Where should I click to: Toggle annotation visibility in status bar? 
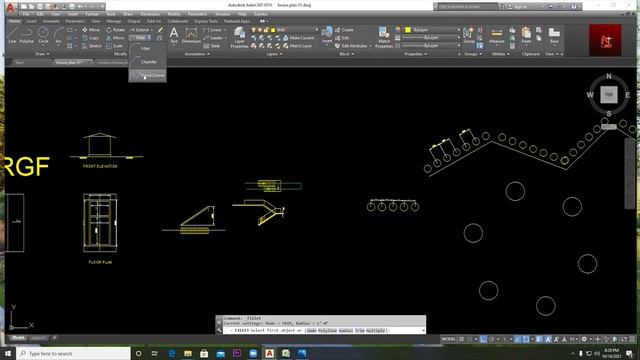tap(548, 339)
